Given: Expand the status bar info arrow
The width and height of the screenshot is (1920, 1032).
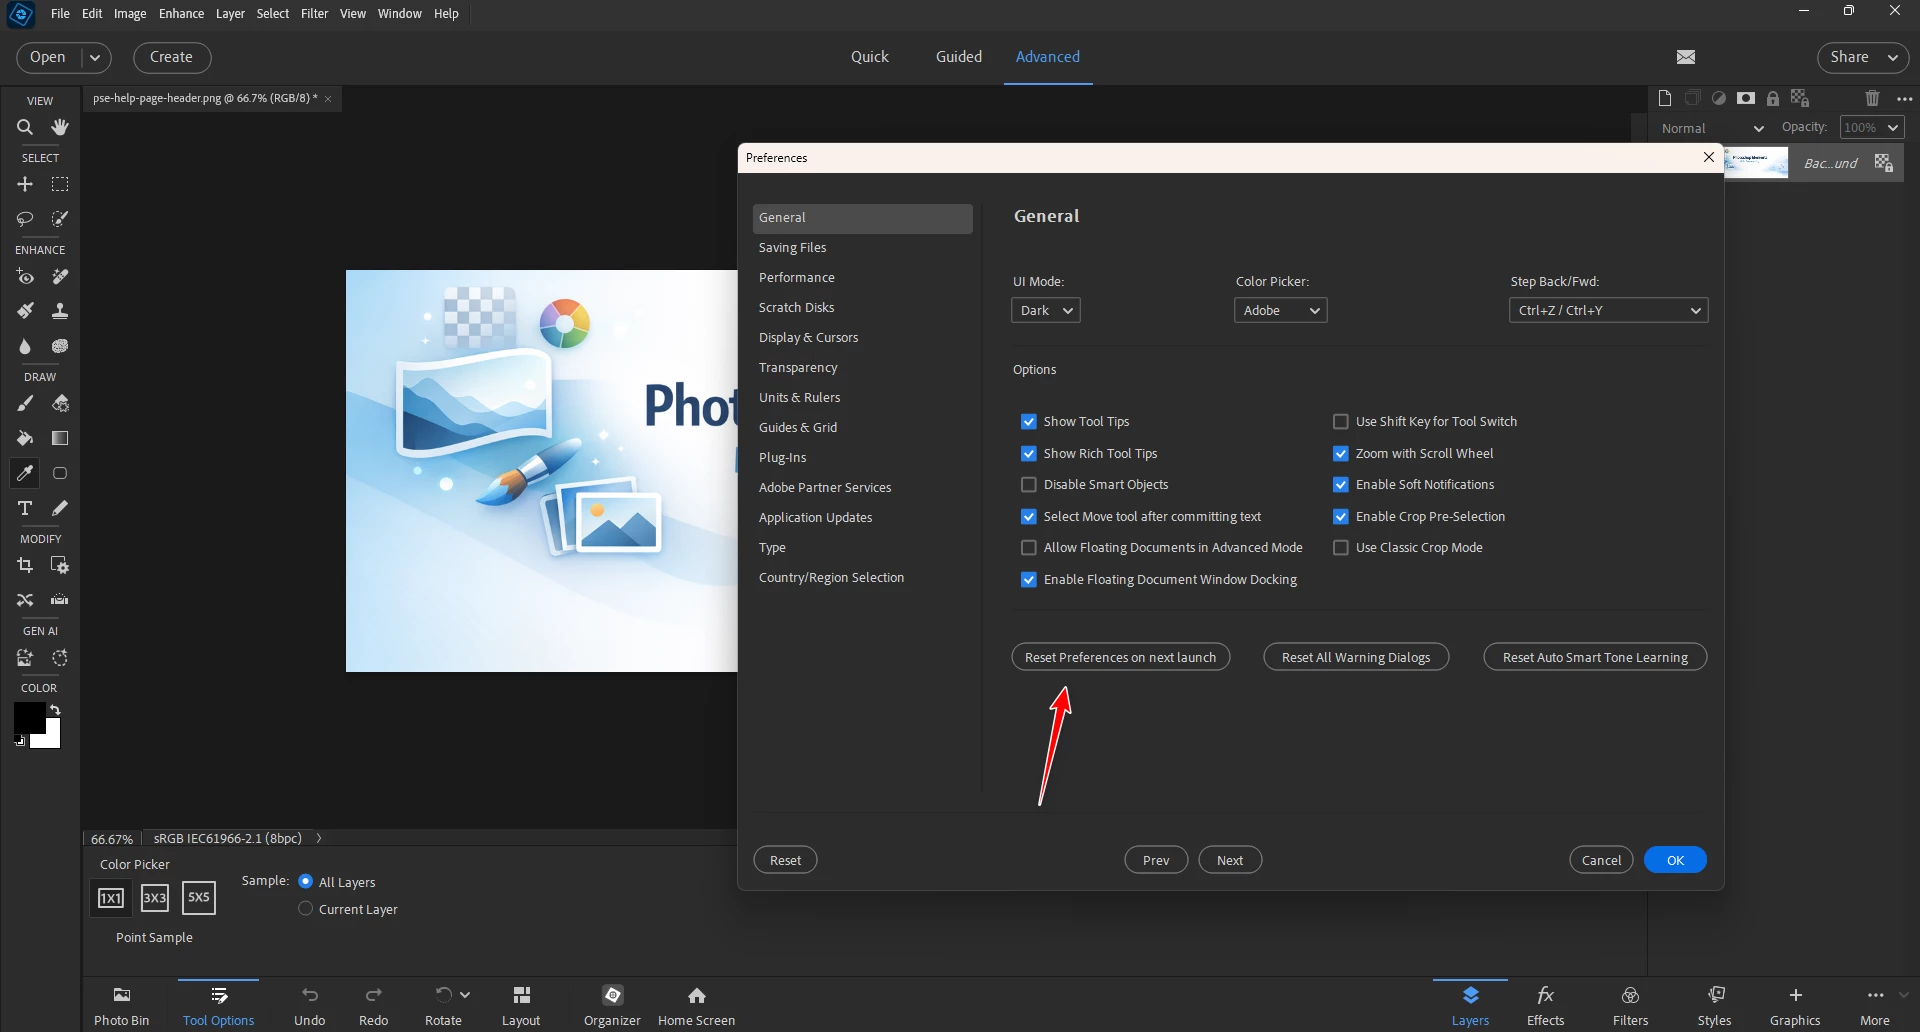Looking at the screenshot, I should pos(319,838).
